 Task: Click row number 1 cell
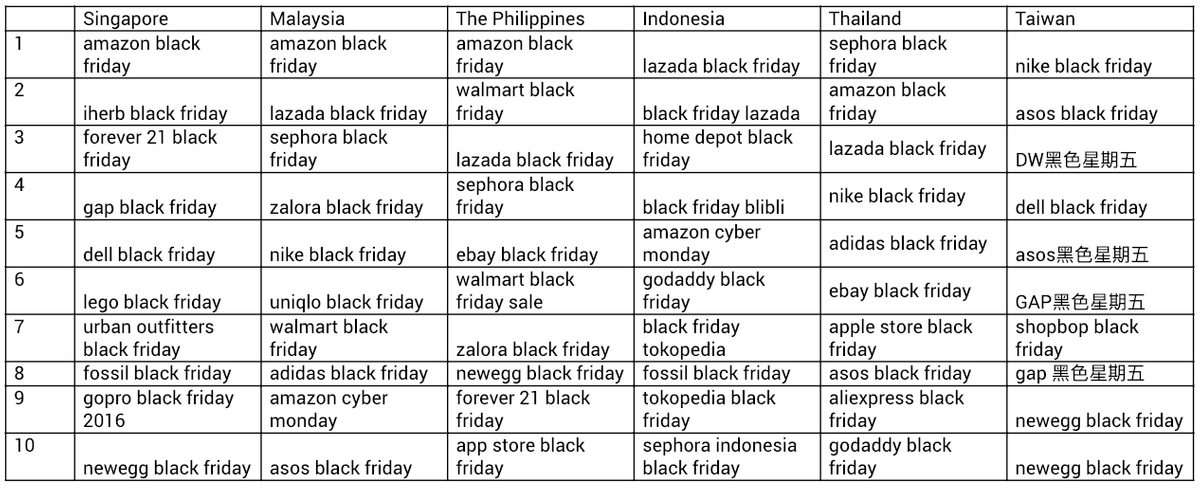pos(42,55)
